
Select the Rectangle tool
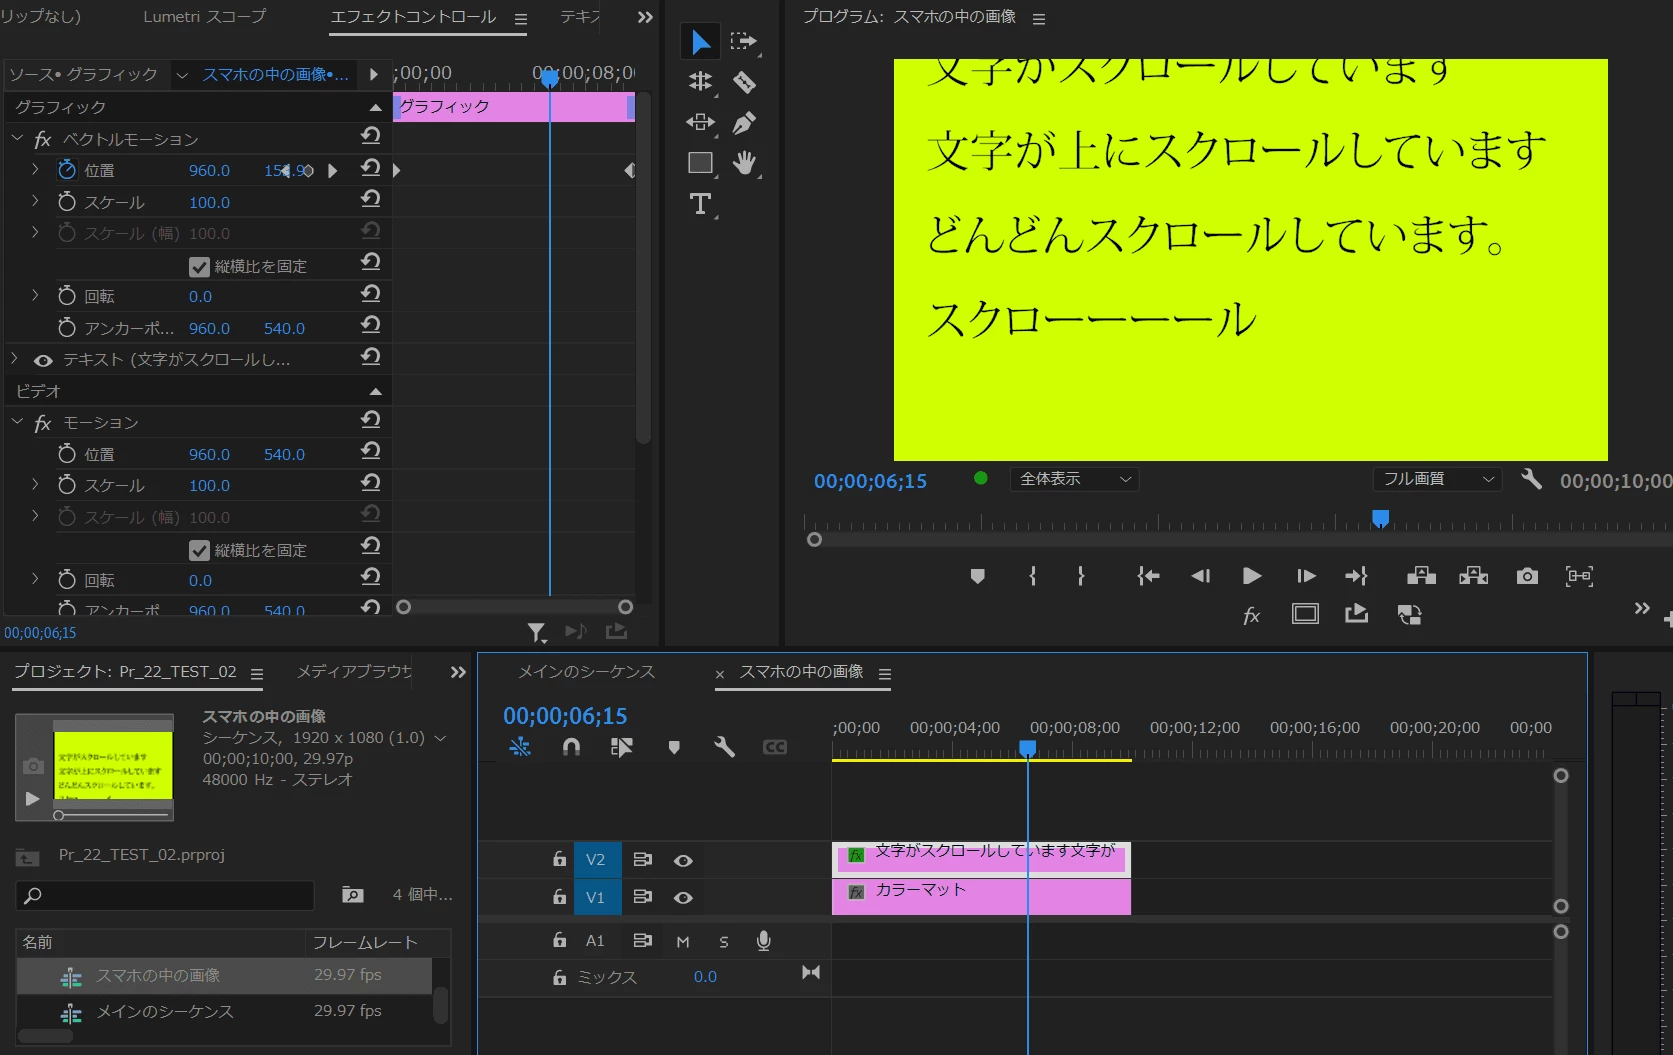(700, 163)
